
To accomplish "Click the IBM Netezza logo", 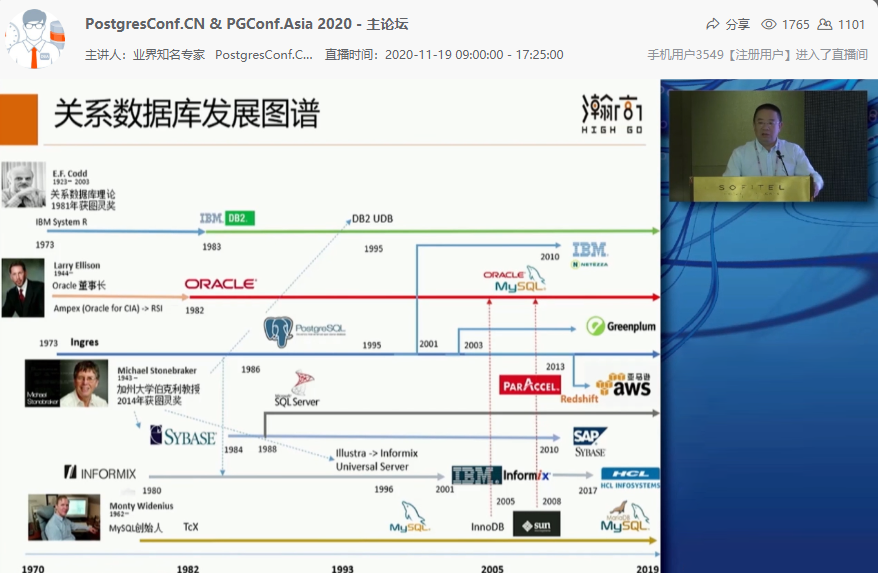I will click(x=590, y=255).
